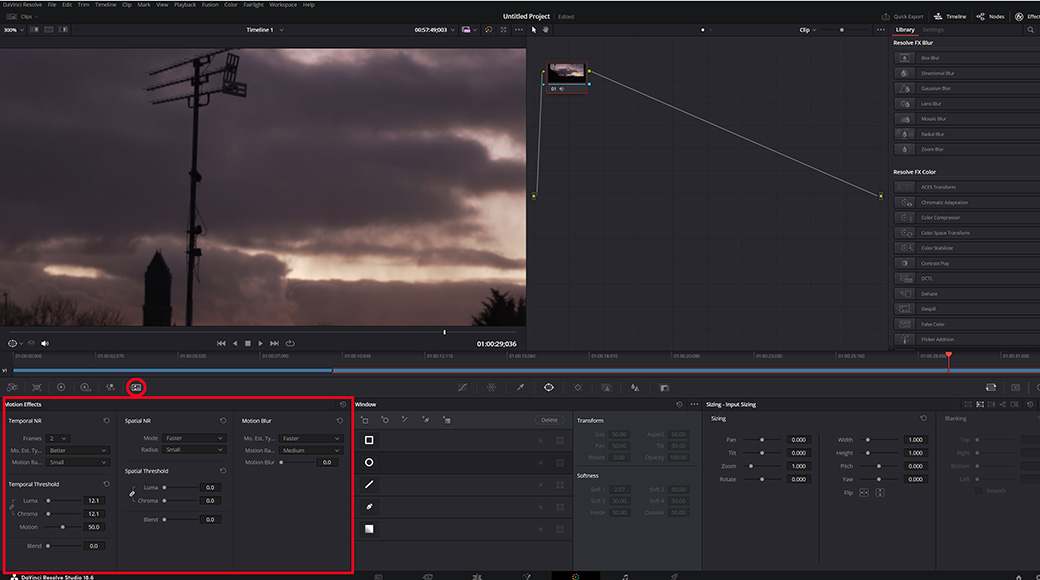The image size is (1040, 580).
Task: Open the Key palette icon
Action: [x=664, y=388]
